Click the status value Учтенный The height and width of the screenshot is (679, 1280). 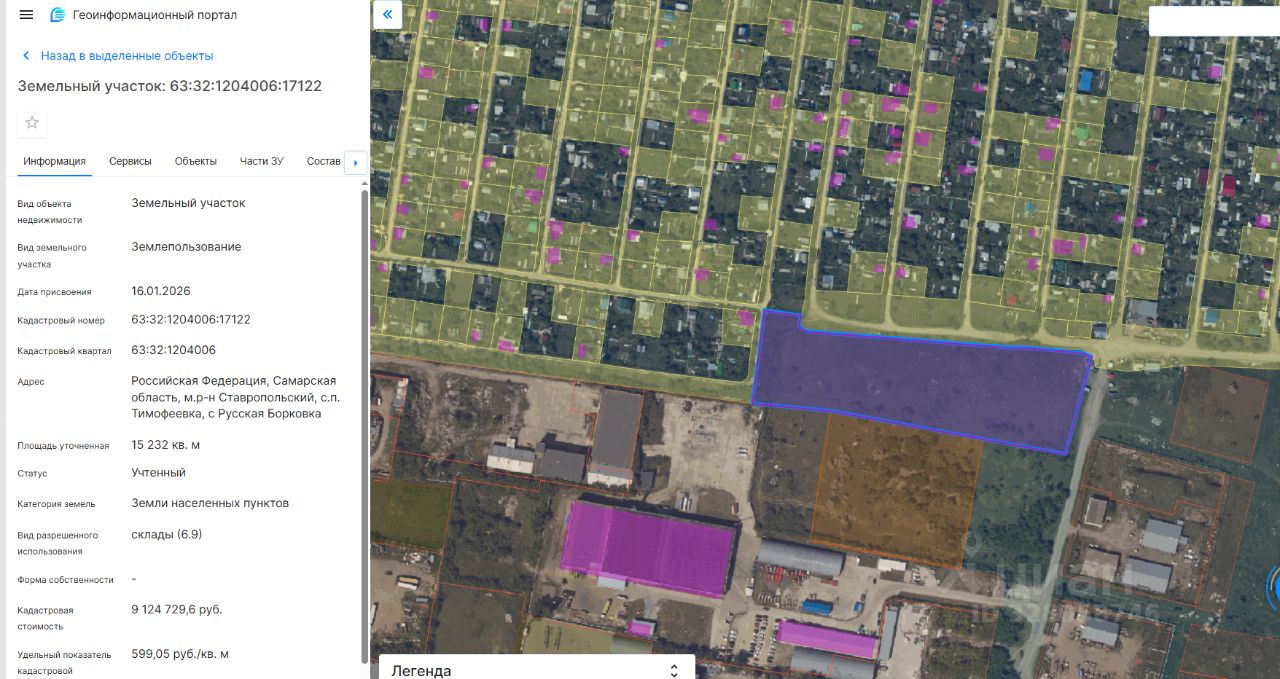(x=158, y=473)
